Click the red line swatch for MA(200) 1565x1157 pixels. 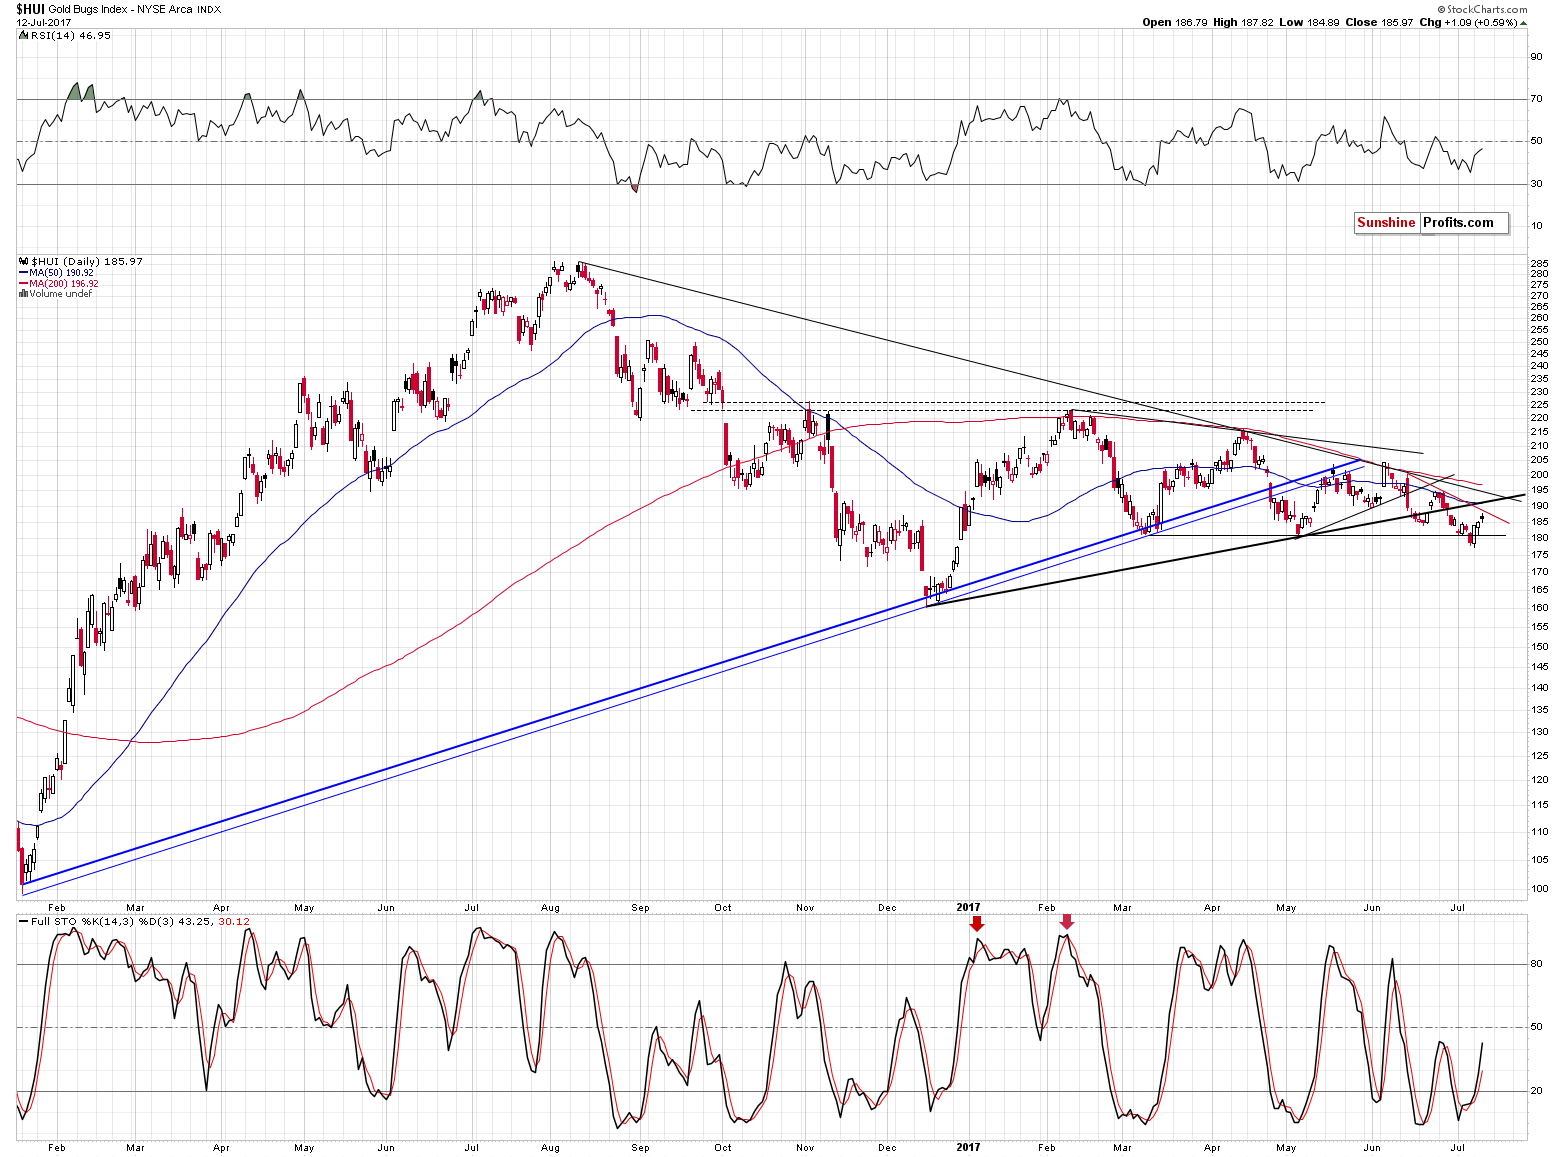click(x=23, y=284)
